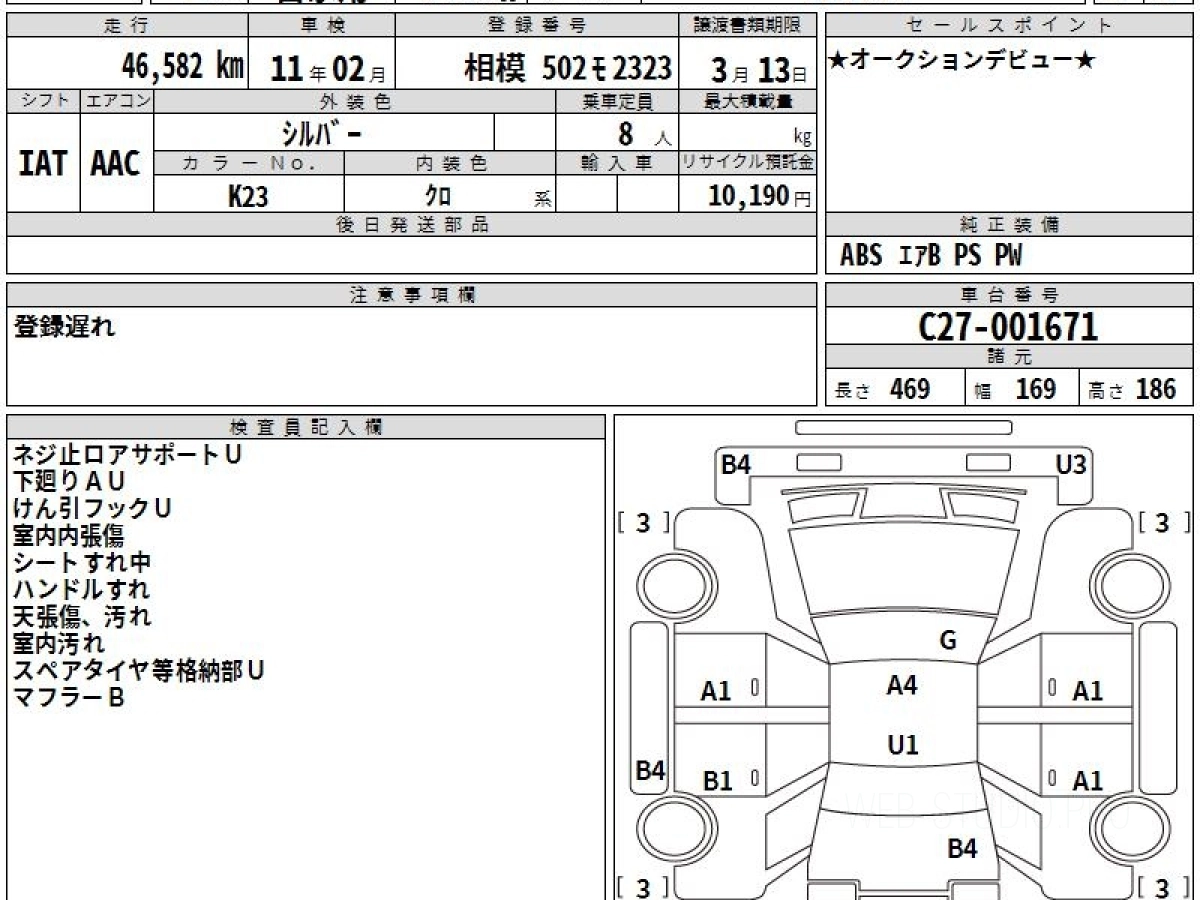Click the front-left wheel circle in the diagram
The width and height of the screenshot is (1200, 900).
tap(666, 581)
